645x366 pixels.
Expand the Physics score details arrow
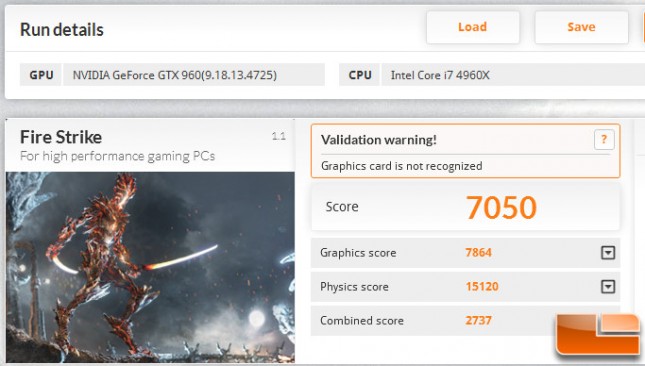coord(608,286)
